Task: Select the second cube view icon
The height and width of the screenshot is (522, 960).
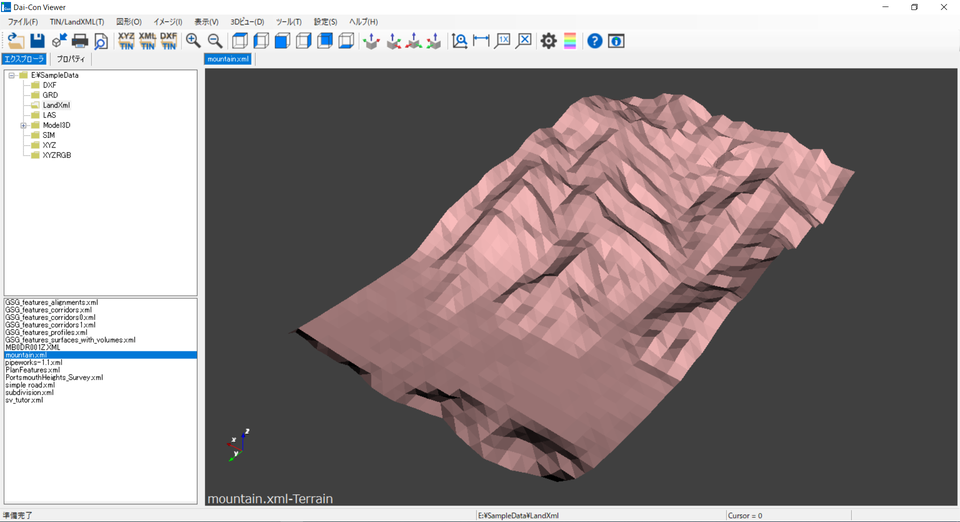Action: [261, 41]
